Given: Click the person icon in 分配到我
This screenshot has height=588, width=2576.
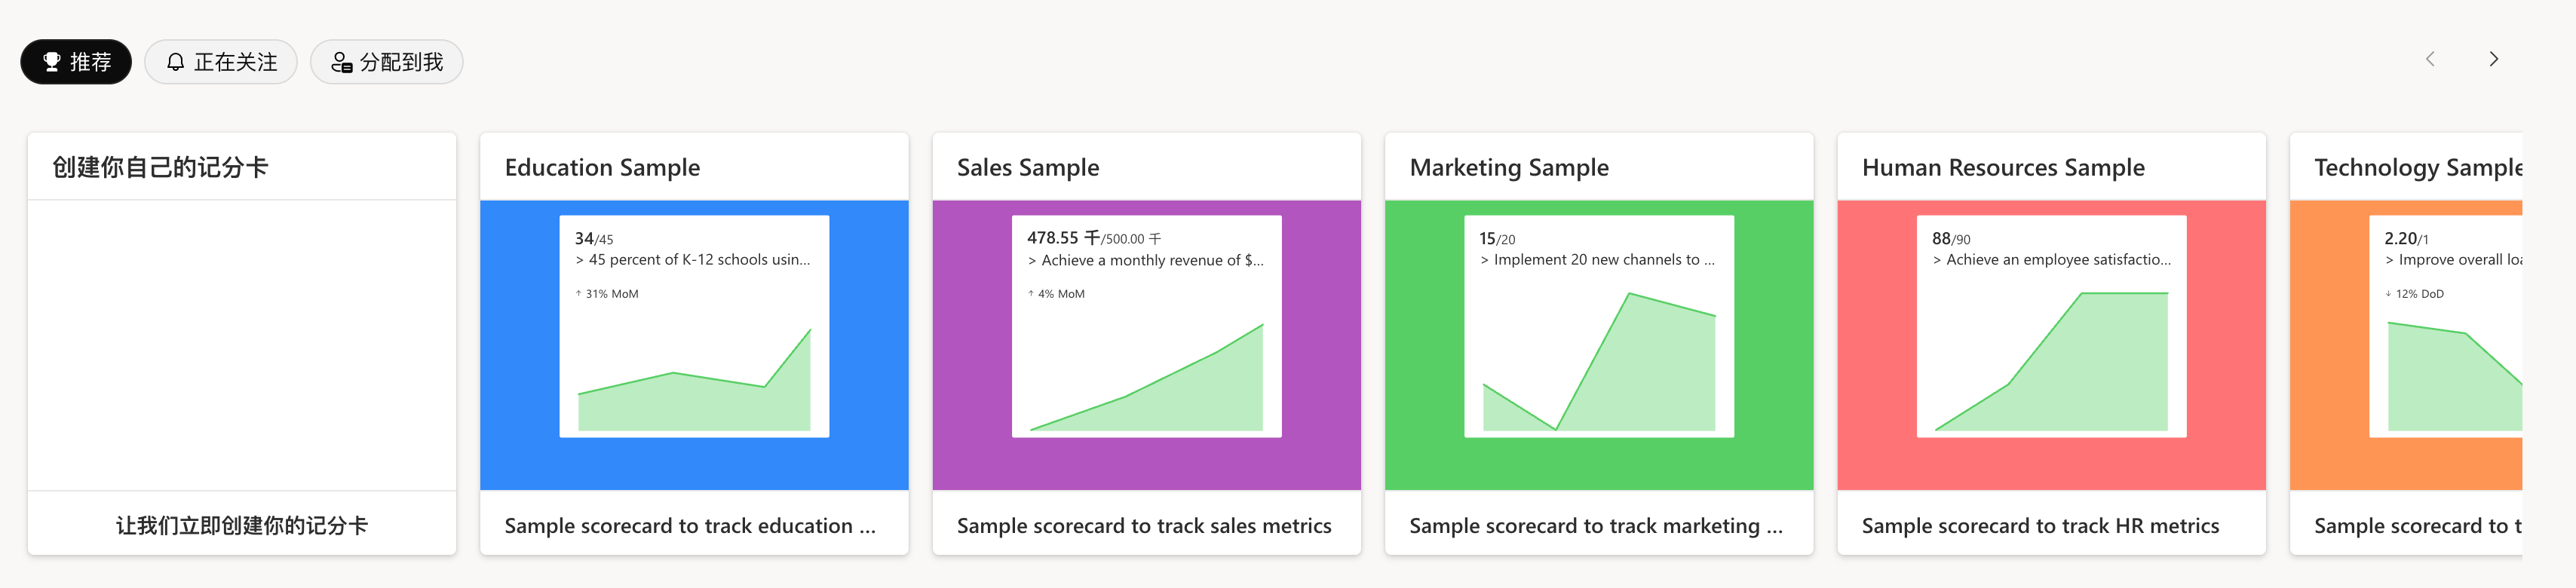Looking at the screenshot, I should 341,63.
